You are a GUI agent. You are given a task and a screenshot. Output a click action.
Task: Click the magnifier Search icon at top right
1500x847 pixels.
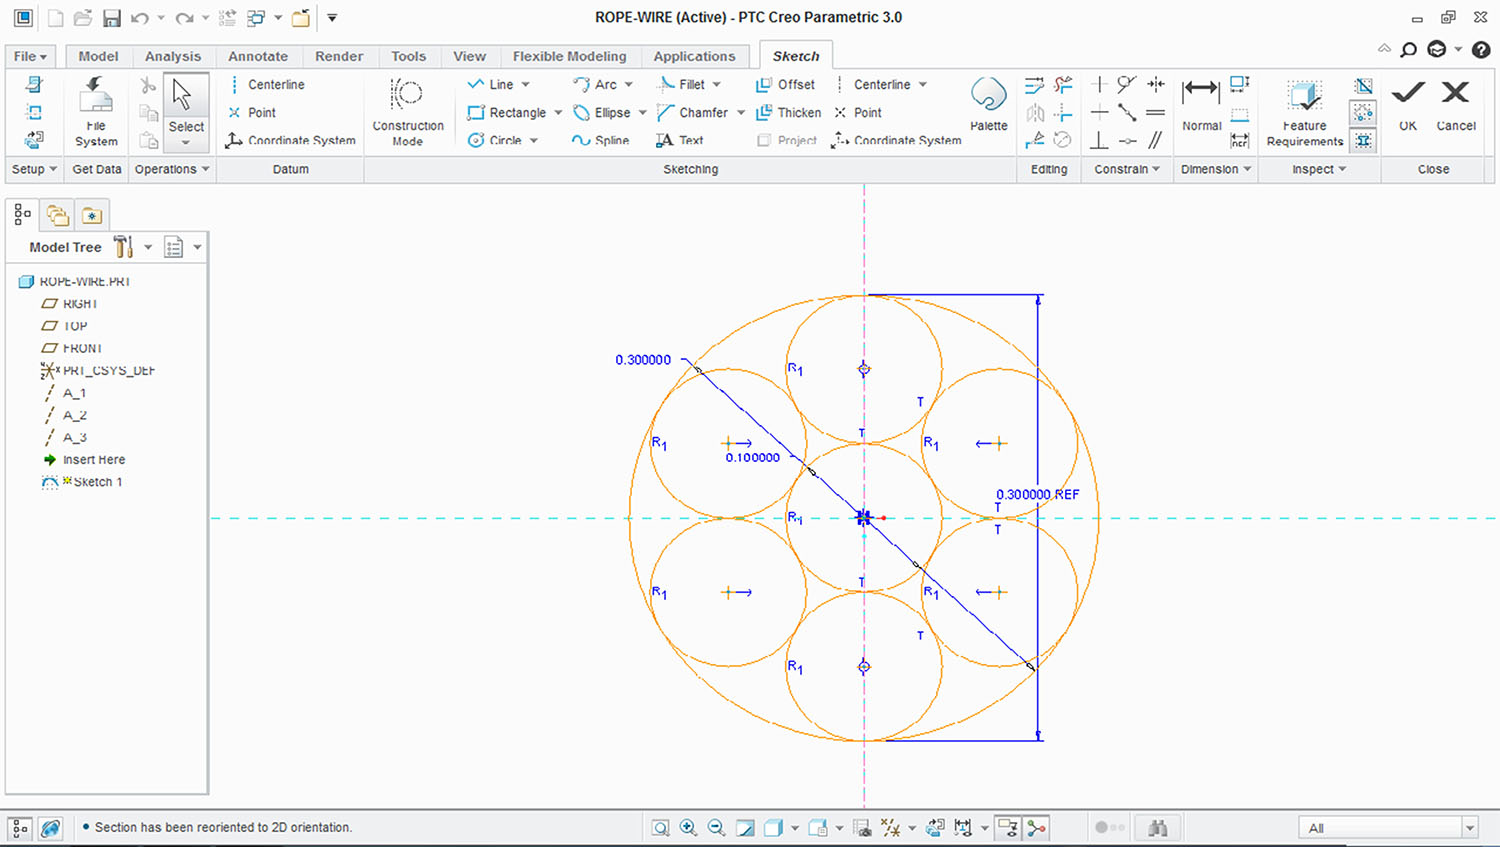(1408, 49)
